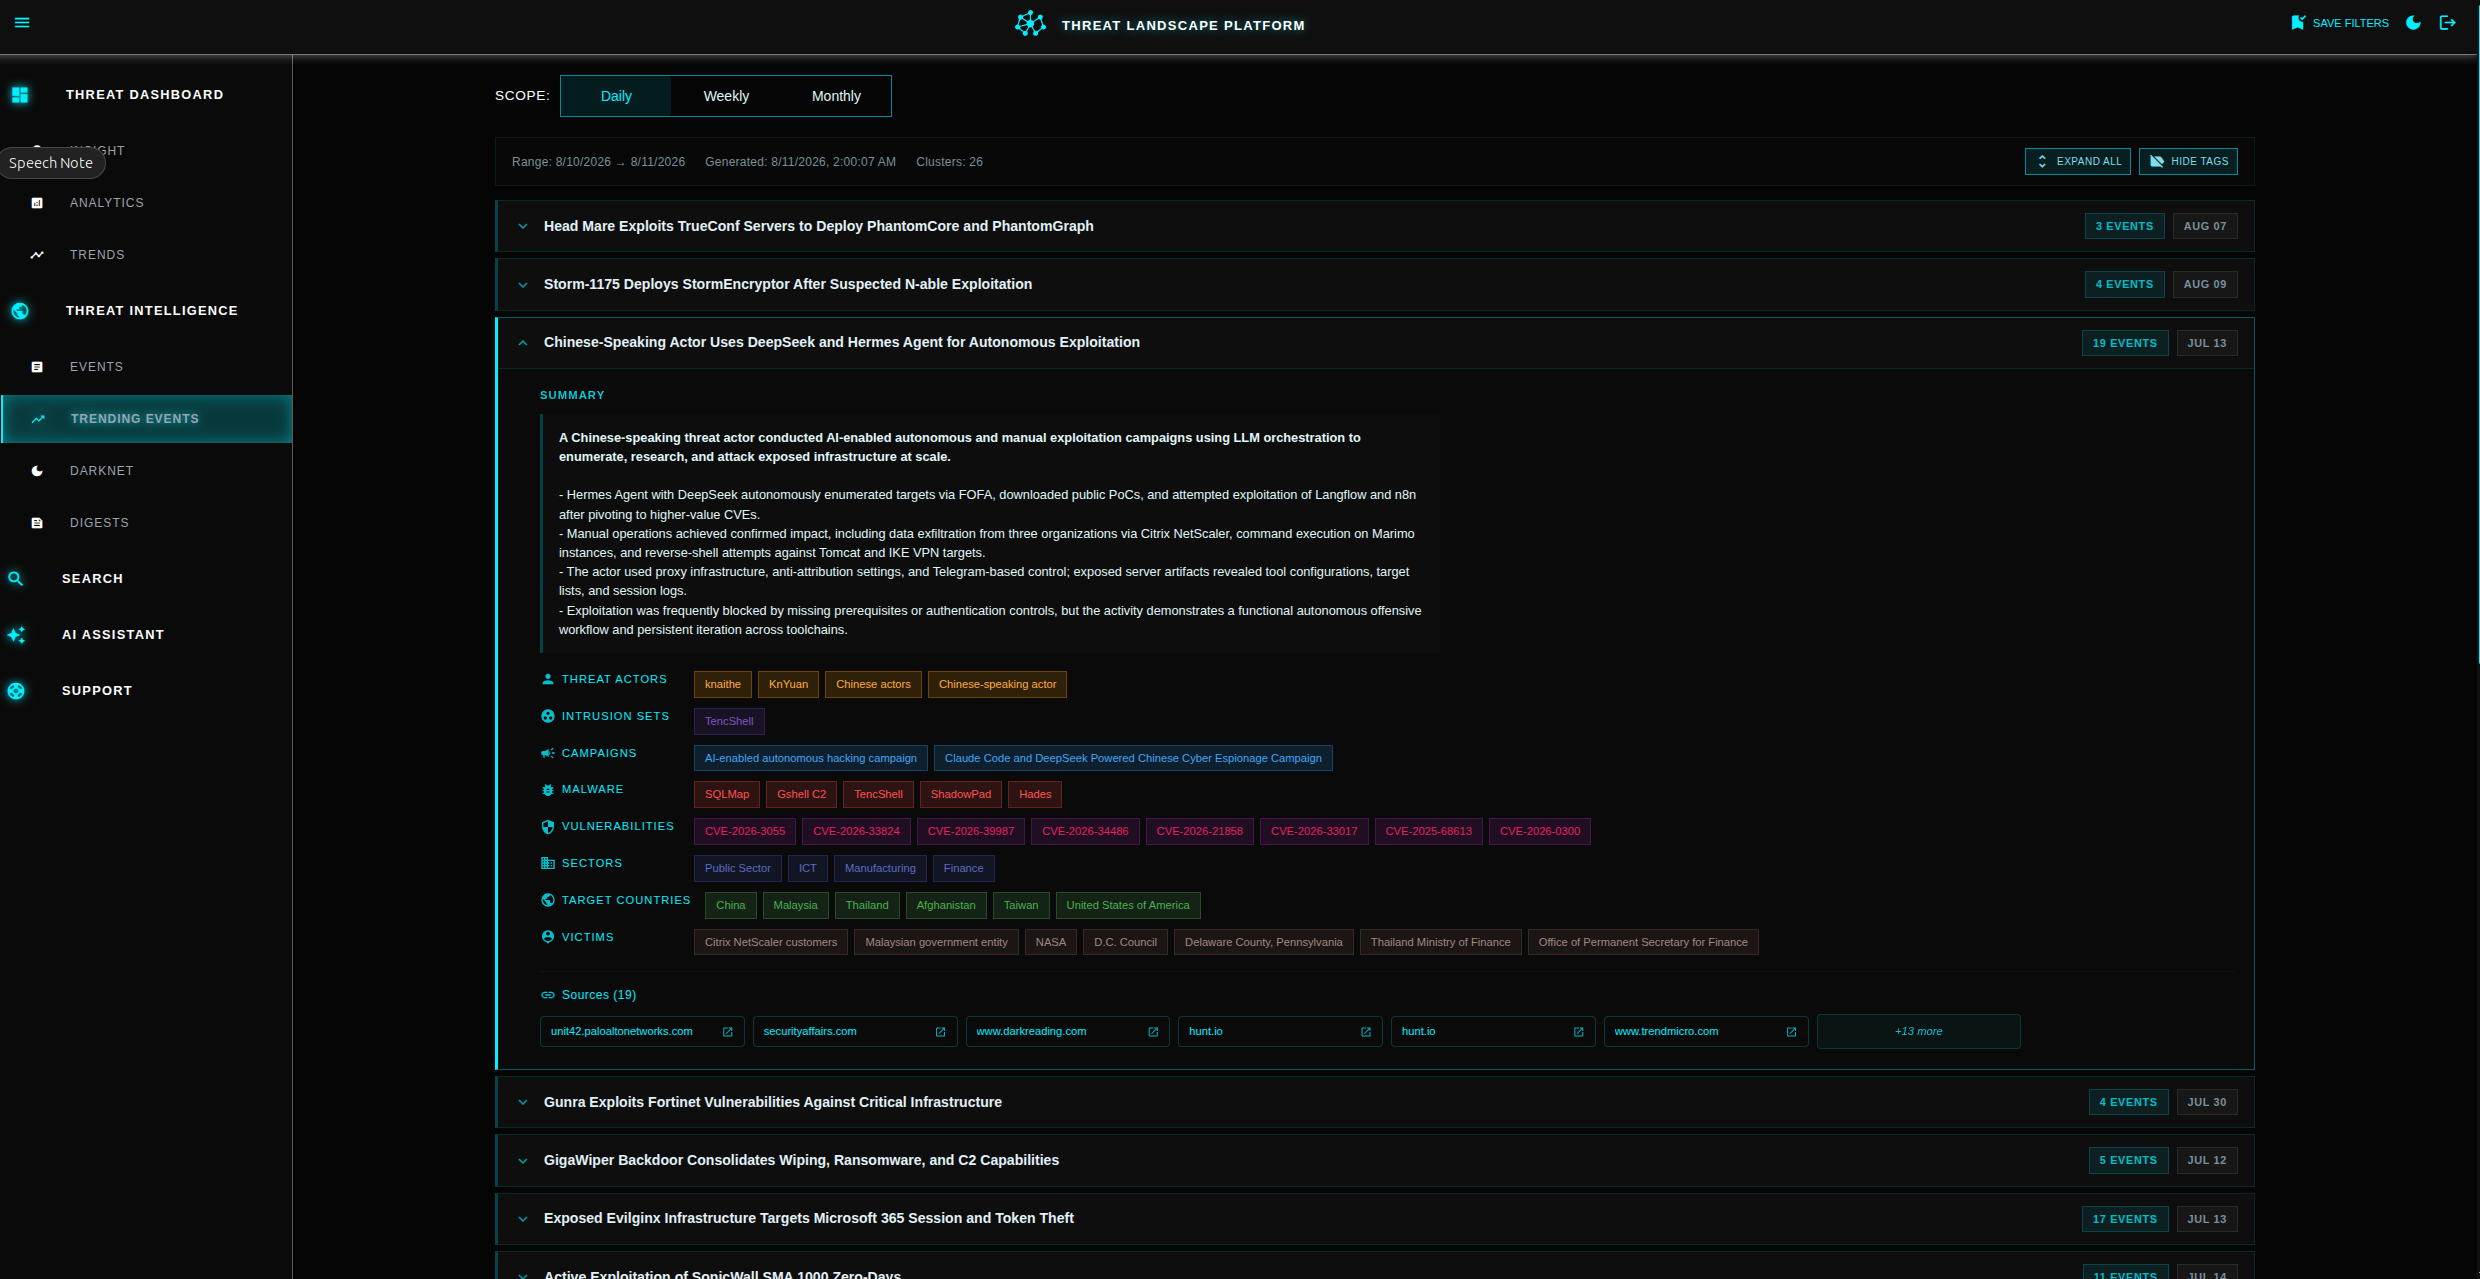Open unit42.paloaltonetworks.com external link icon
2480x1279 pixels.
coord(728,1032)
